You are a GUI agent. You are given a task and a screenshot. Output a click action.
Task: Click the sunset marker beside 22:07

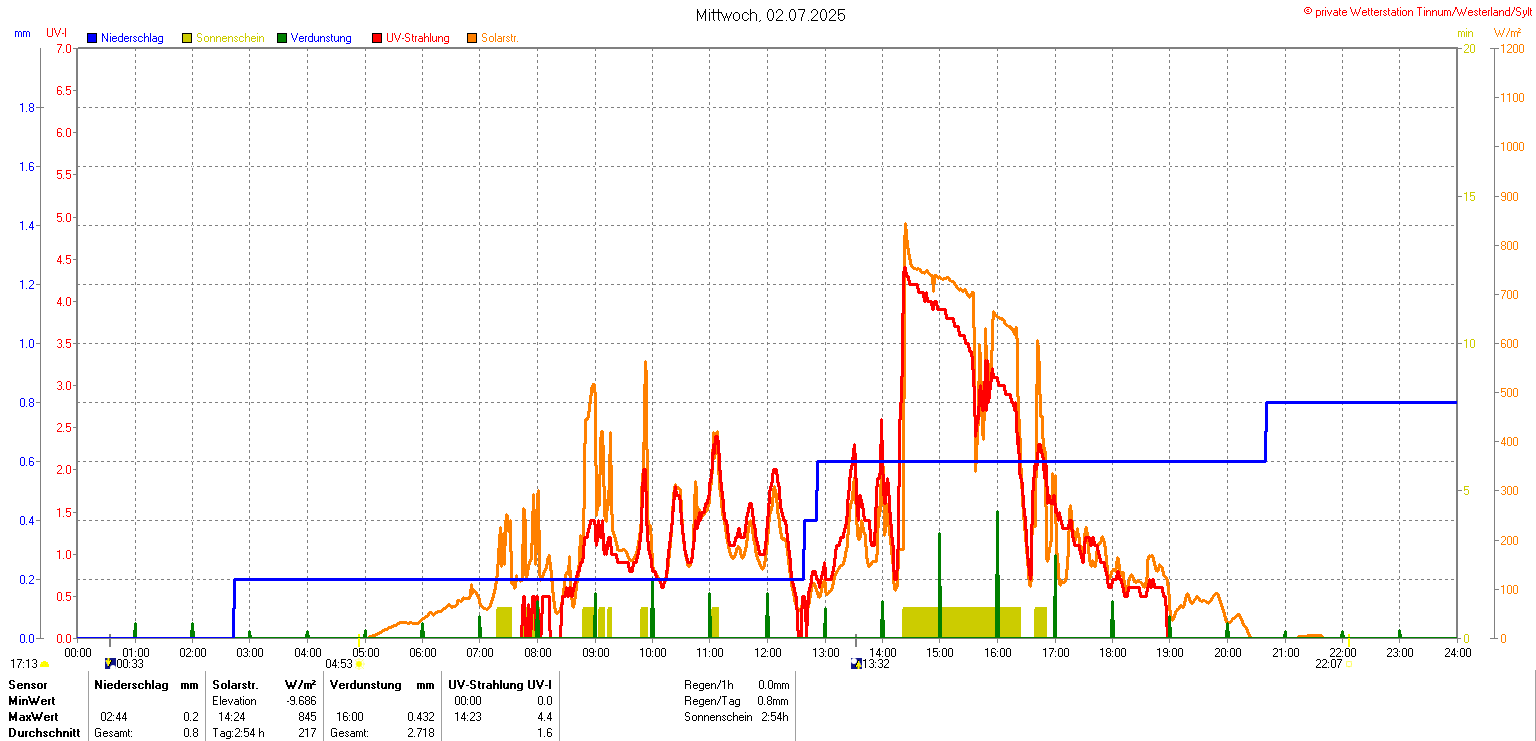pyautogui.click(x=1348, y=664)
